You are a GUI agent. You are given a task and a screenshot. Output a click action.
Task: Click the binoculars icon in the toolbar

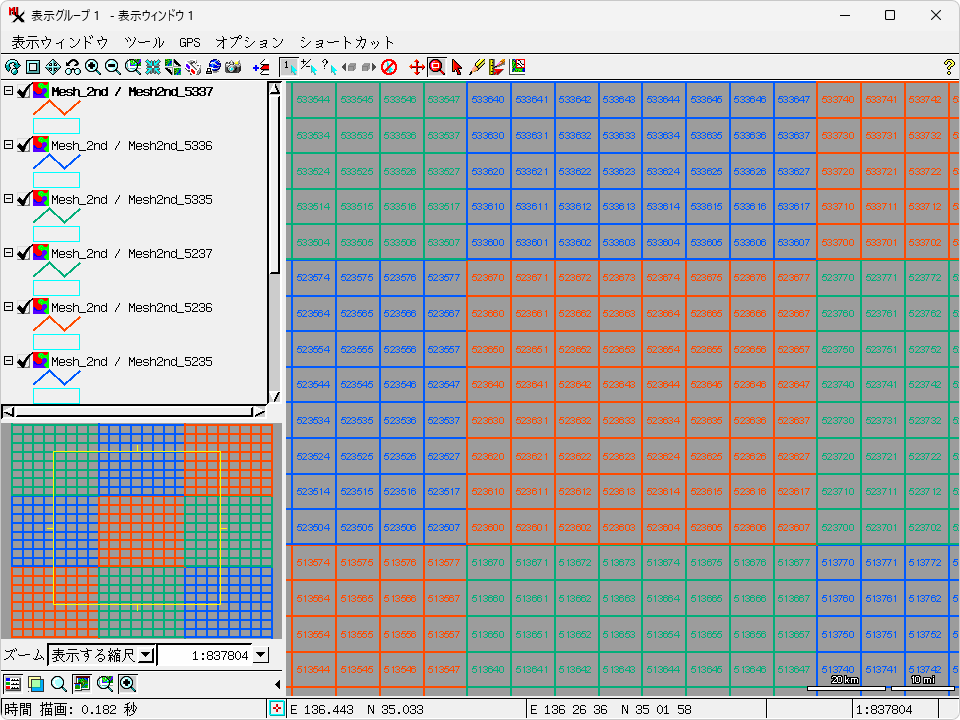pyautogui.click(x=73, y=67)
